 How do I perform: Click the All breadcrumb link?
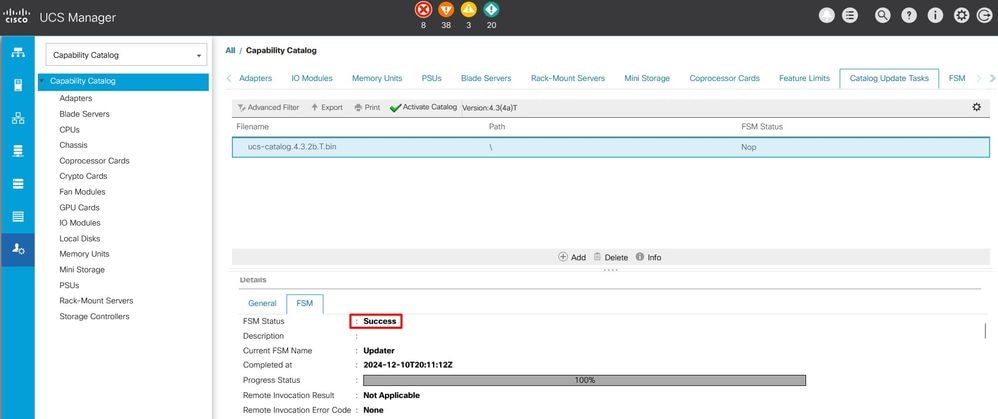point(230,50)
